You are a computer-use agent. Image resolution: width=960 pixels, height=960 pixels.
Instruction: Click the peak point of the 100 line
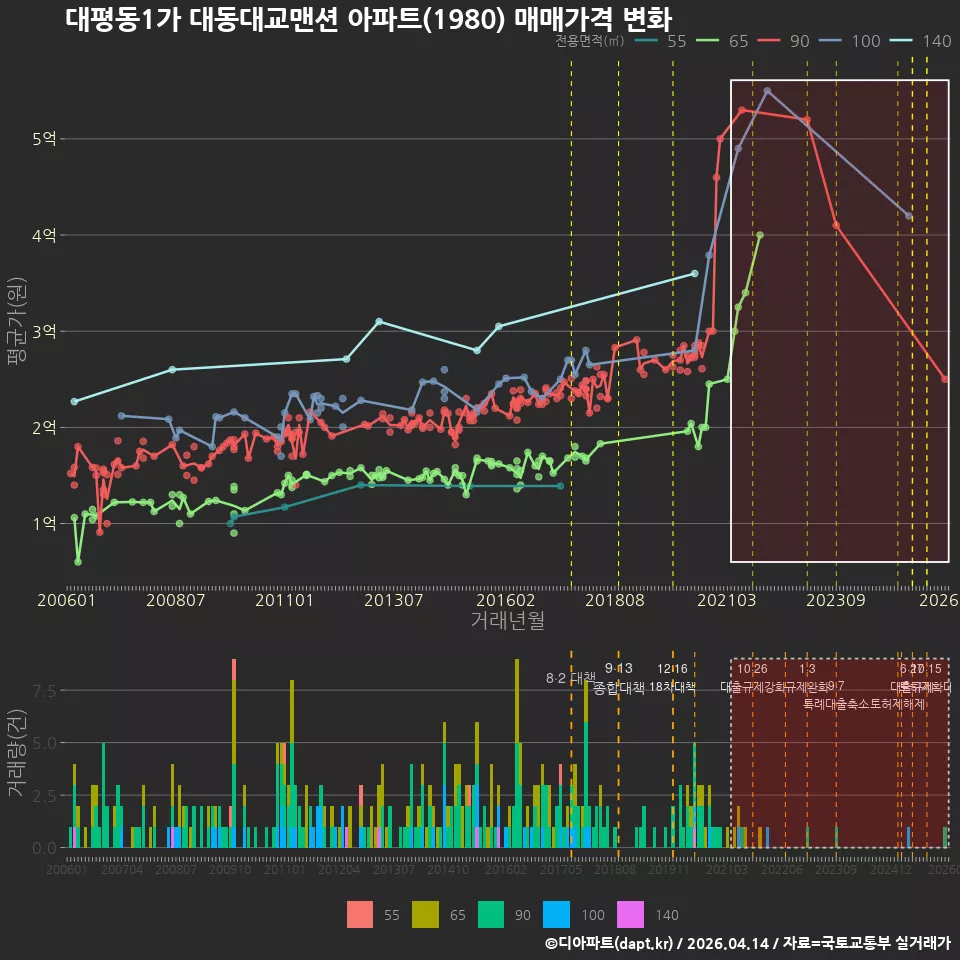[767, 91]
